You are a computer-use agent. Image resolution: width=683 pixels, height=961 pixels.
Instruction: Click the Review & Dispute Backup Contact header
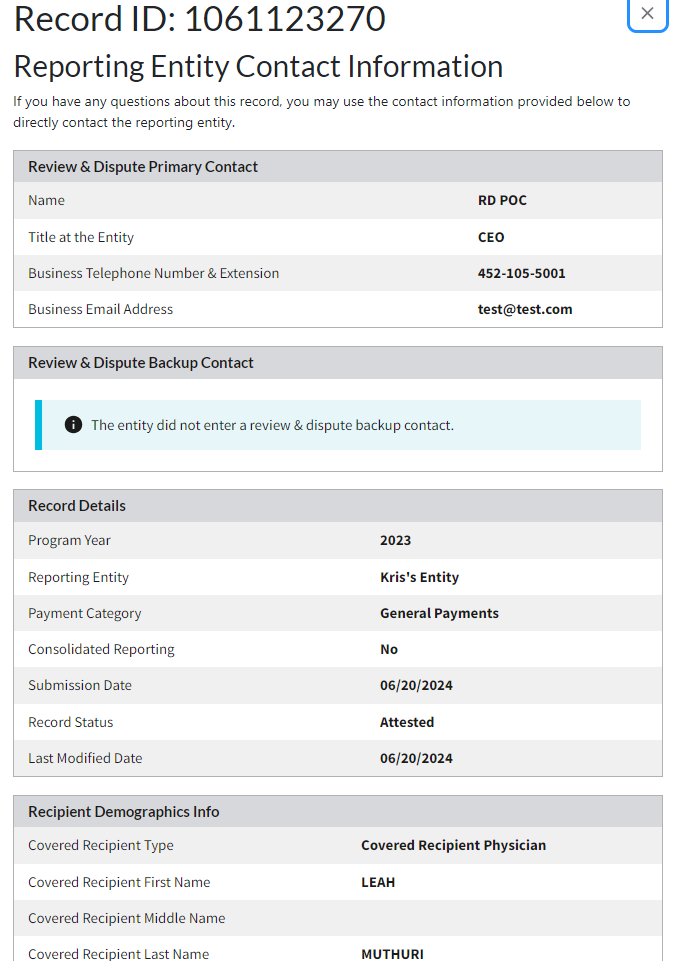click(x=141, y=363)
